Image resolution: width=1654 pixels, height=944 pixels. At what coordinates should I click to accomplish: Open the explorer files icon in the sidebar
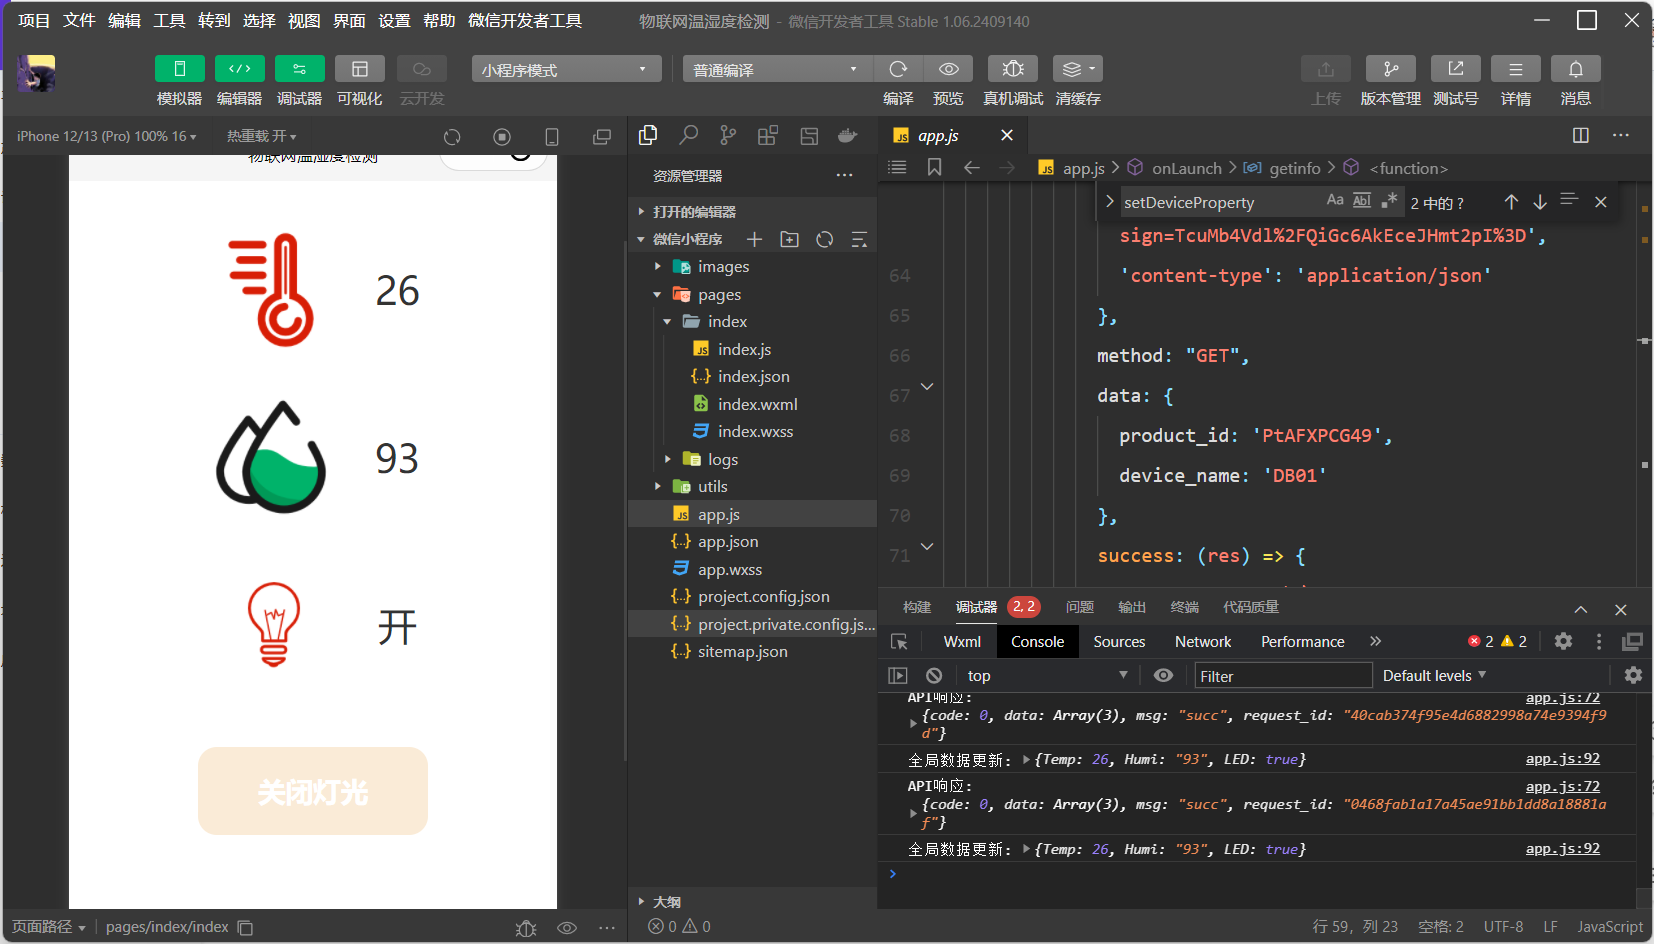point(648,135)
